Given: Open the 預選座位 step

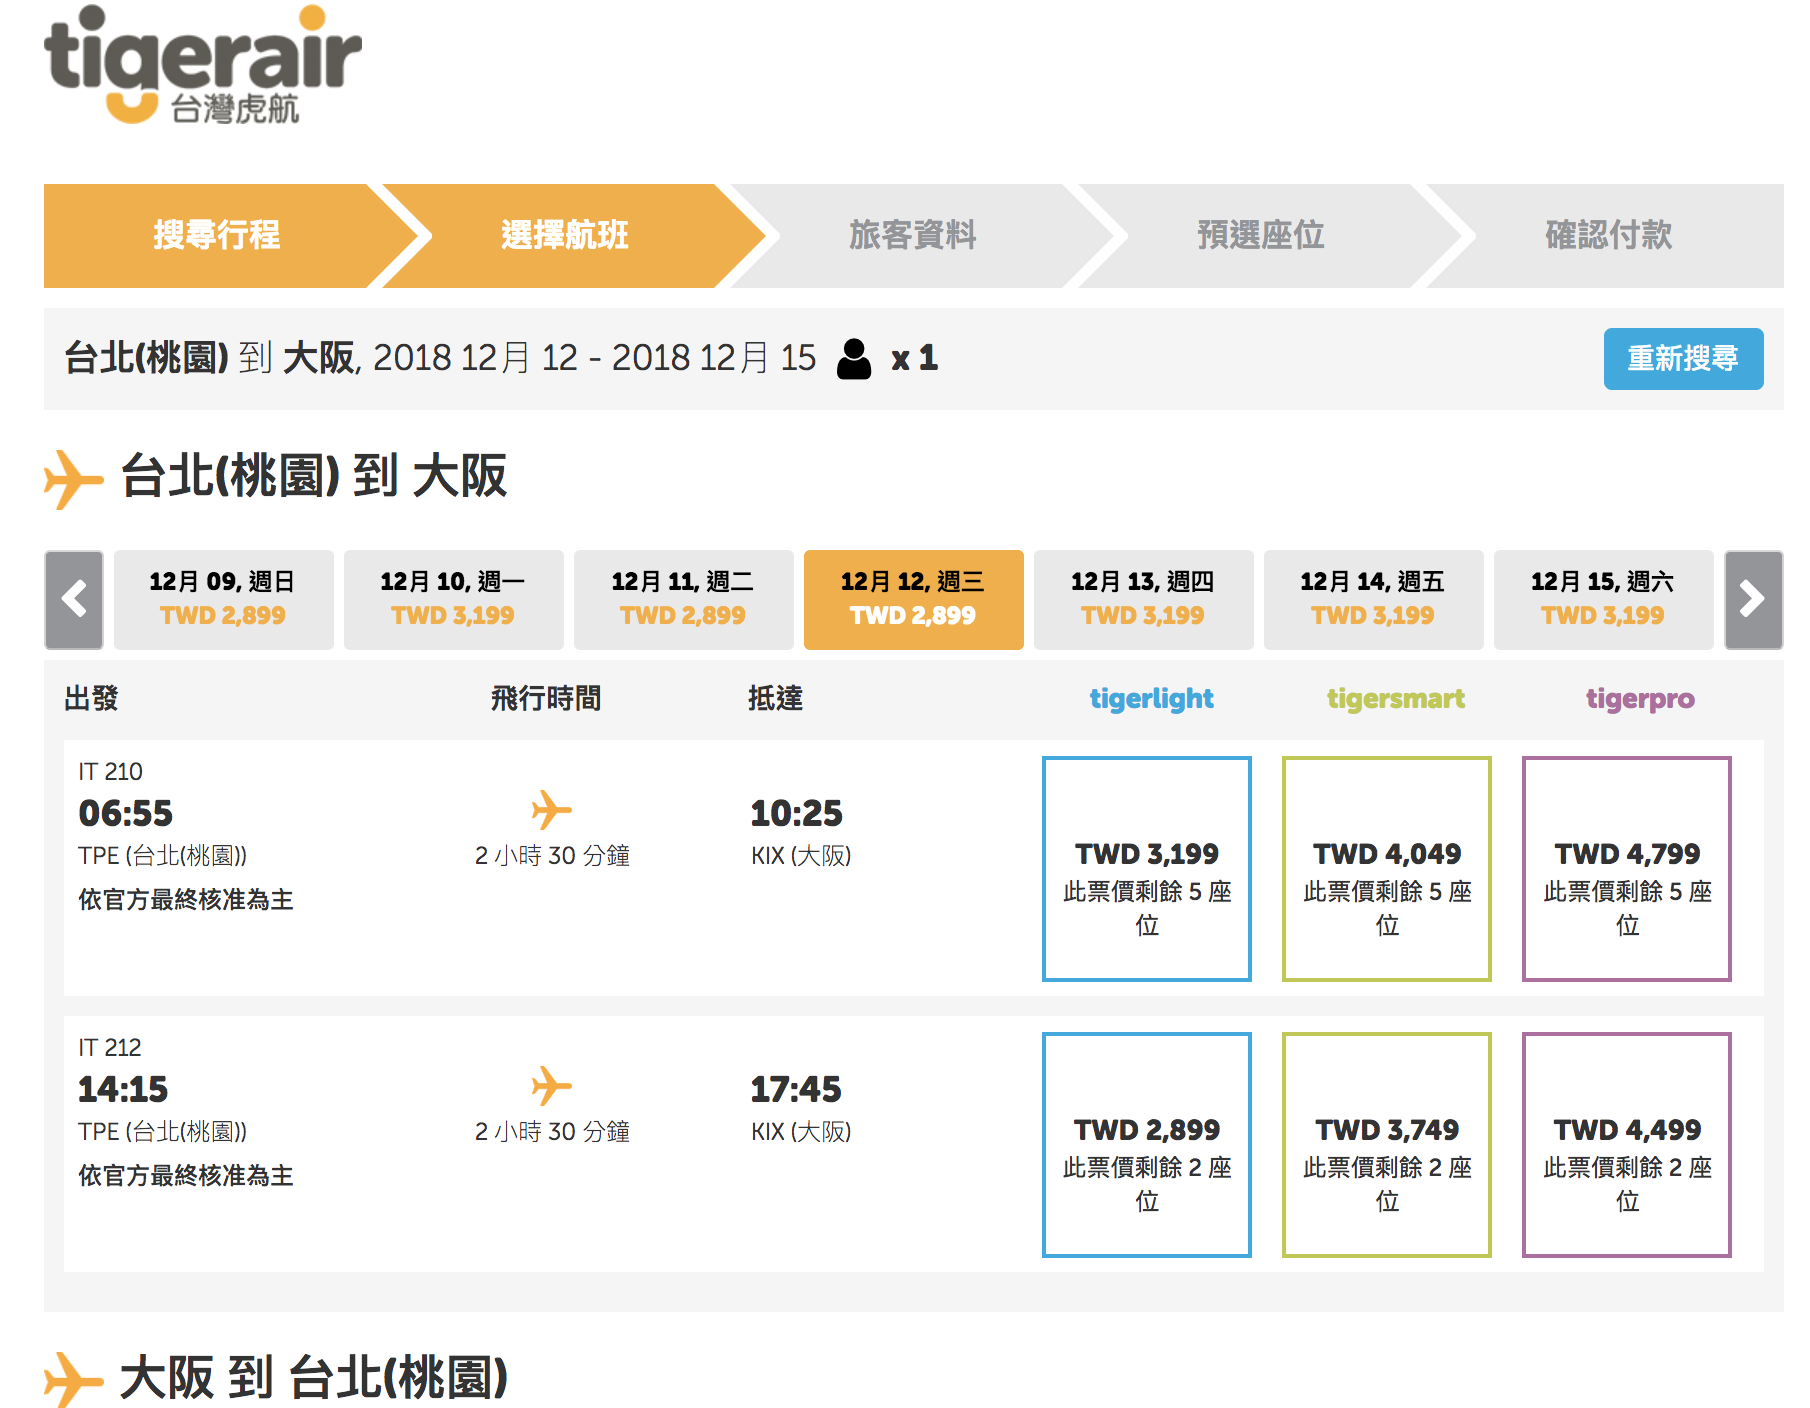Looking at the screenshot, I should pyautogui.click(x=1260, y=236).
